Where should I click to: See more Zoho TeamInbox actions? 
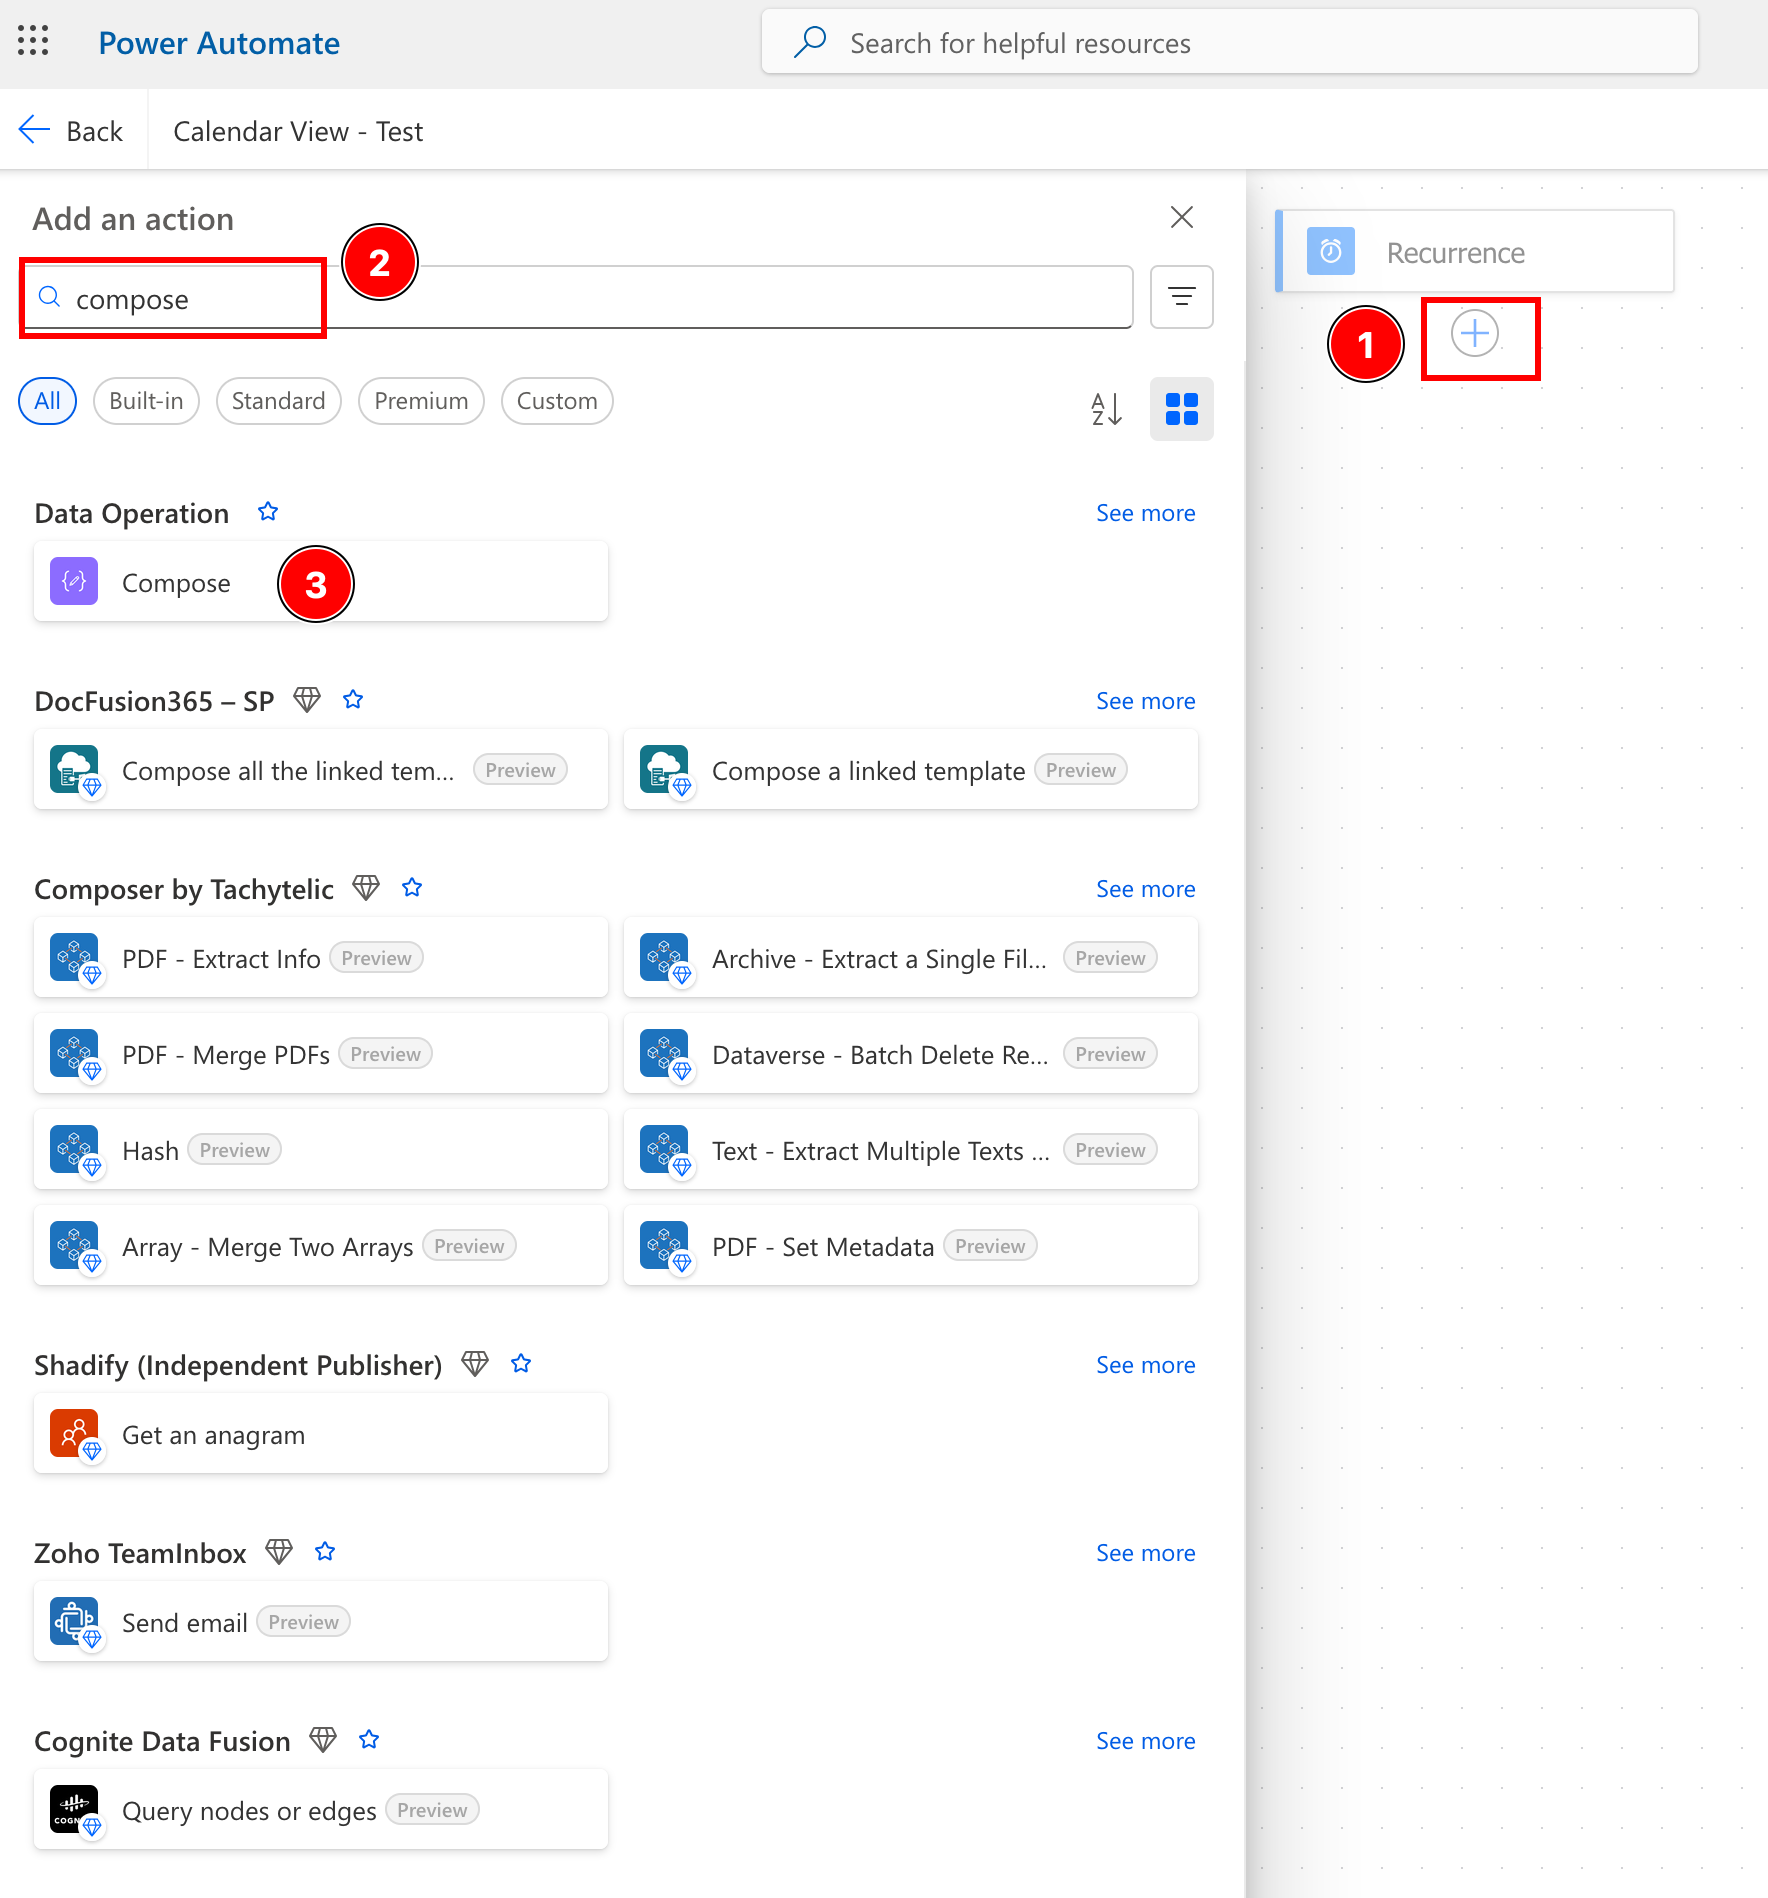[1145, 1553]
